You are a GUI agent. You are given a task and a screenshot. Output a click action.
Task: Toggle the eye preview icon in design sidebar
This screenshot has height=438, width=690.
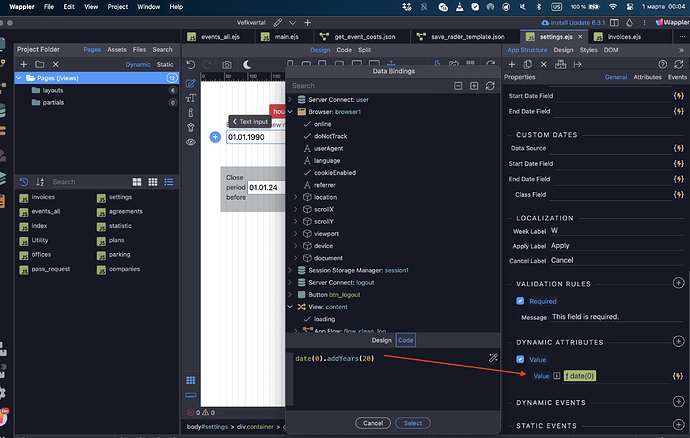pos(191,142)
